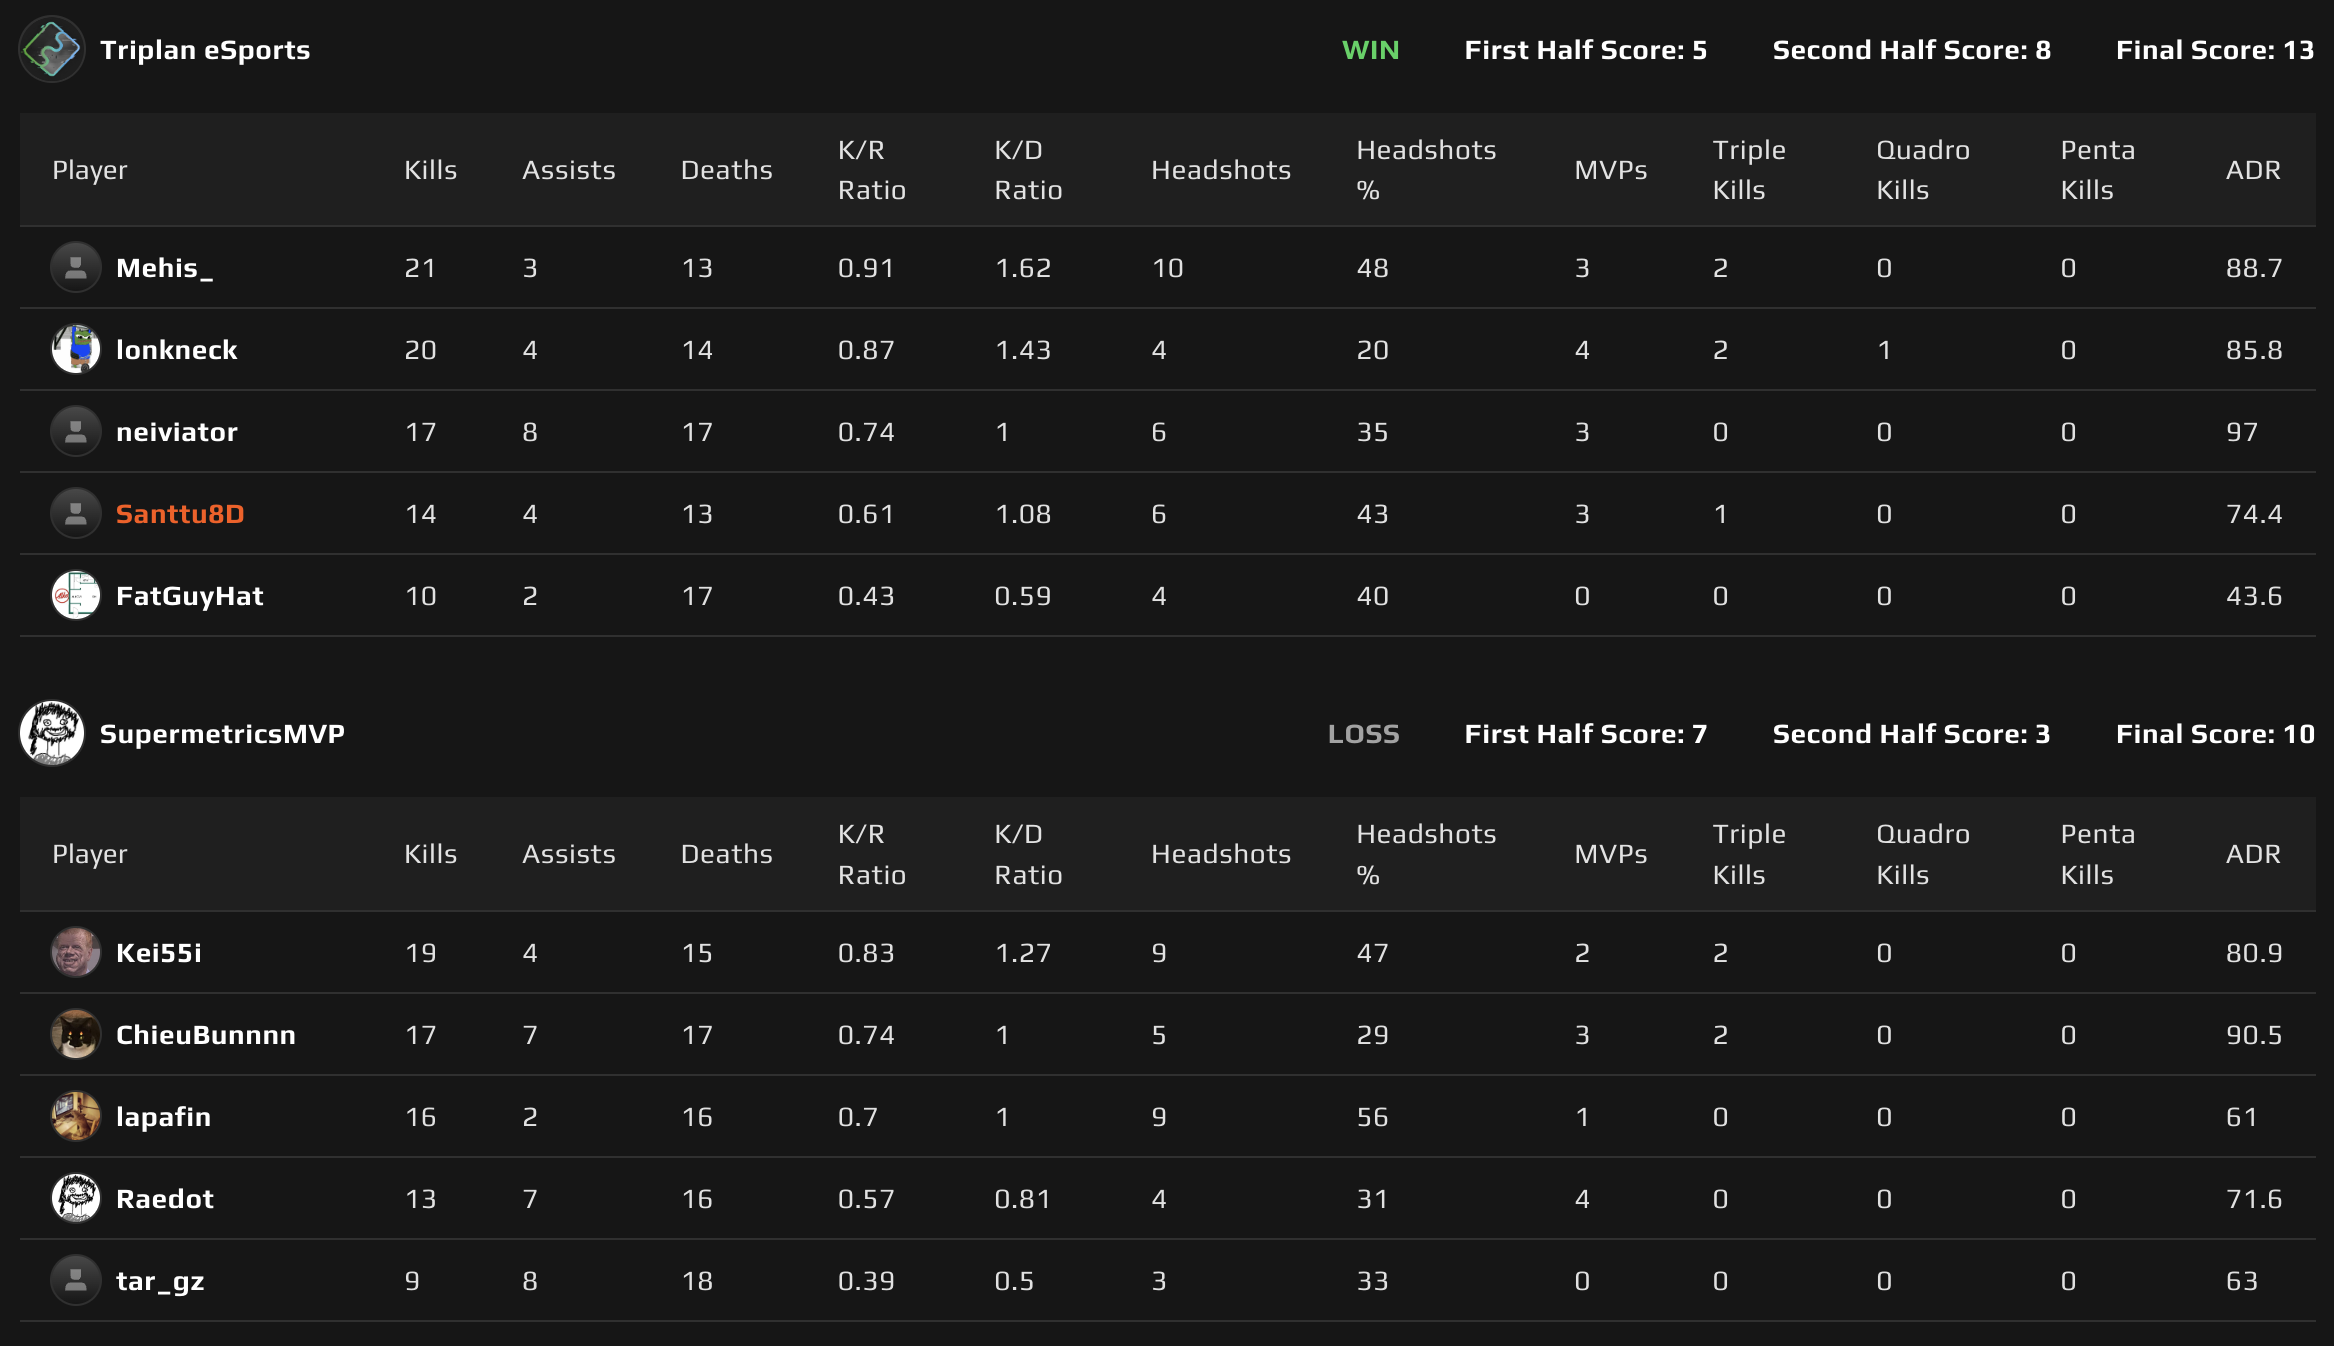This screenshot has height=1346, width=2334.
Task: Click FatGuyHat's avatar icon
Action: [x=76, y=595]
